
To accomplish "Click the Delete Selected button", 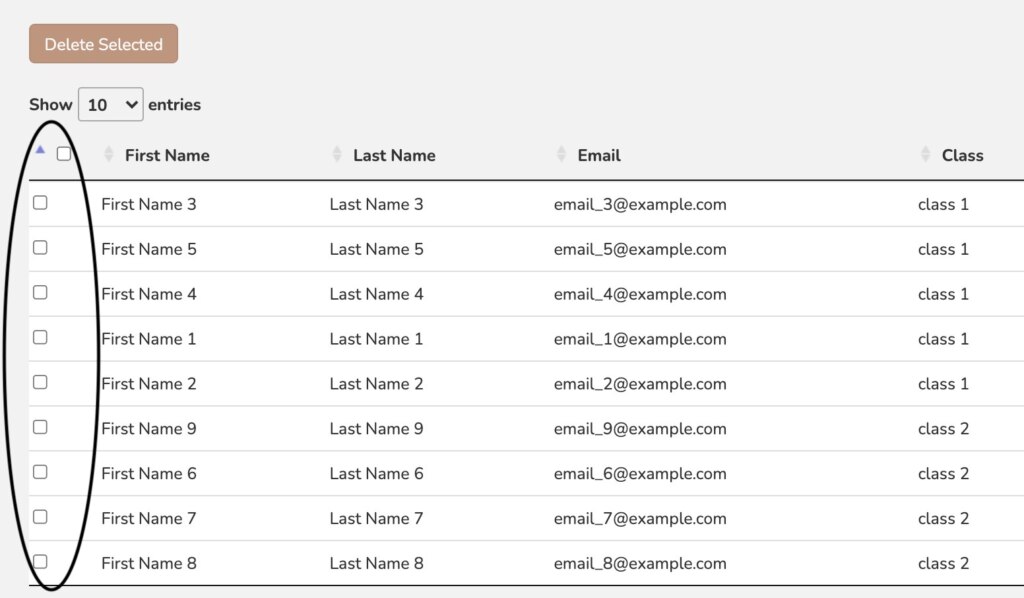I will (103, 44).
